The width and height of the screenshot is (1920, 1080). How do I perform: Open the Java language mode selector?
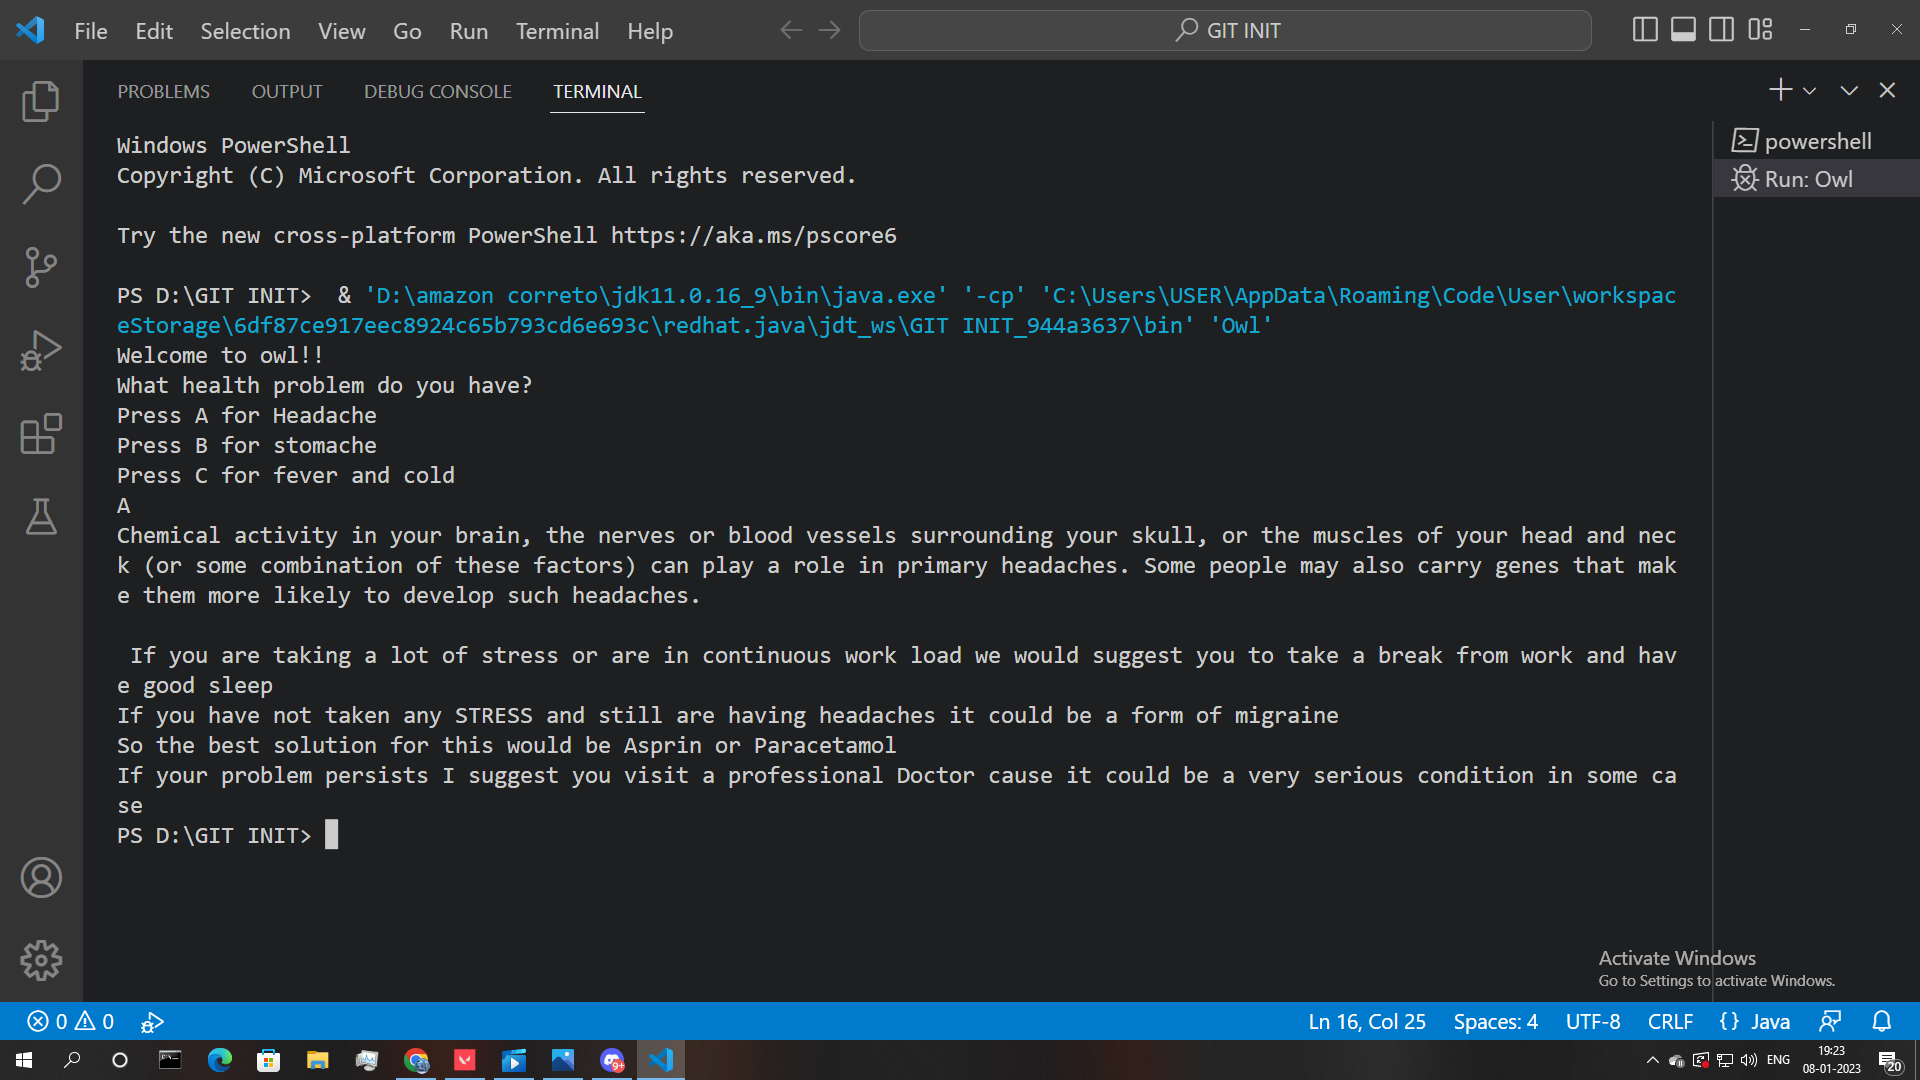[x=1755, y=1021]
